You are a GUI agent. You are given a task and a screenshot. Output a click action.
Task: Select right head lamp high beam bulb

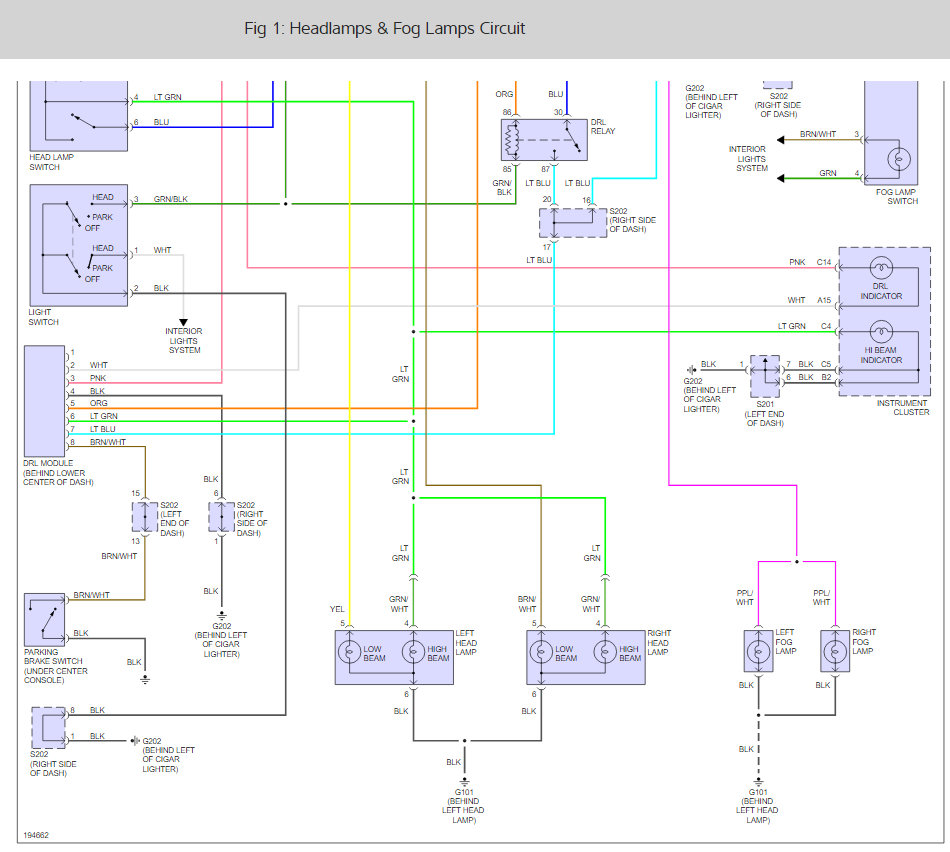605,652
